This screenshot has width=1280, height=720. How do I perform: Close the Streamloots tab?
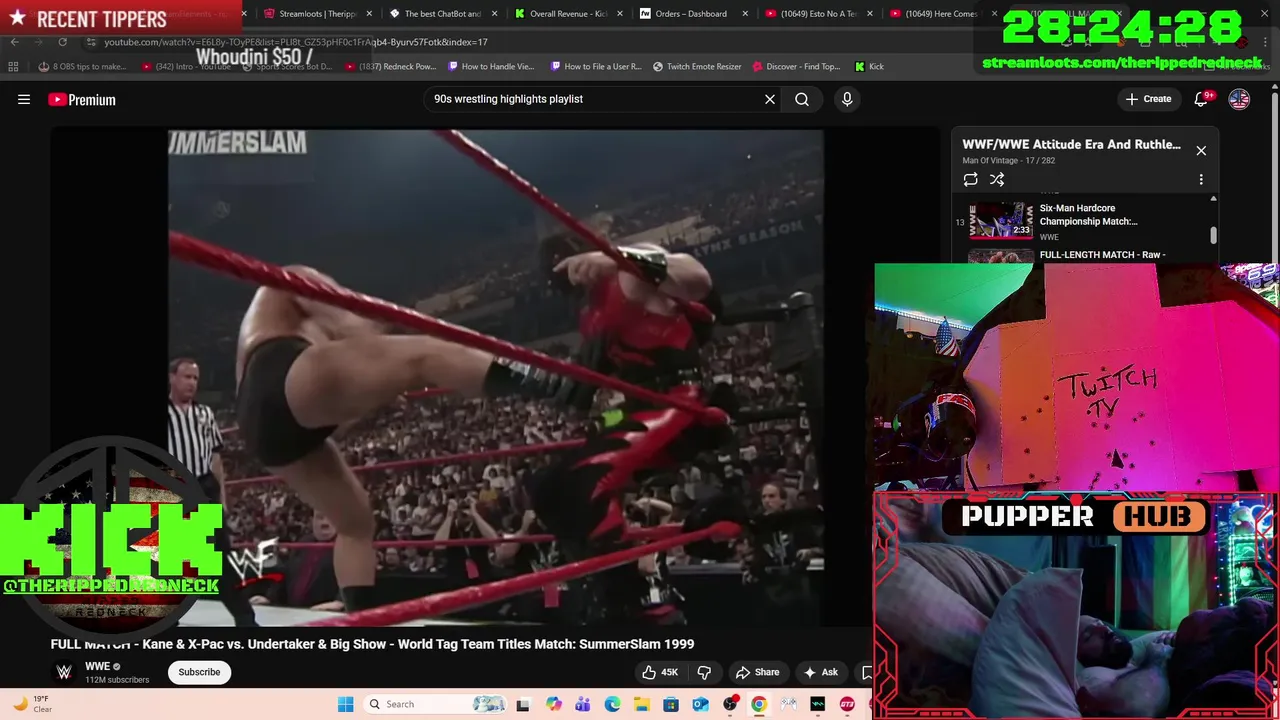pyautogui.click(x=370, y=14)
